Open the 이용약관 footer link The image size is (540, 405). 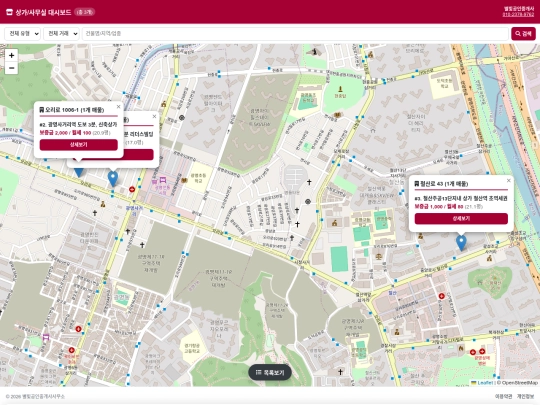503,396
